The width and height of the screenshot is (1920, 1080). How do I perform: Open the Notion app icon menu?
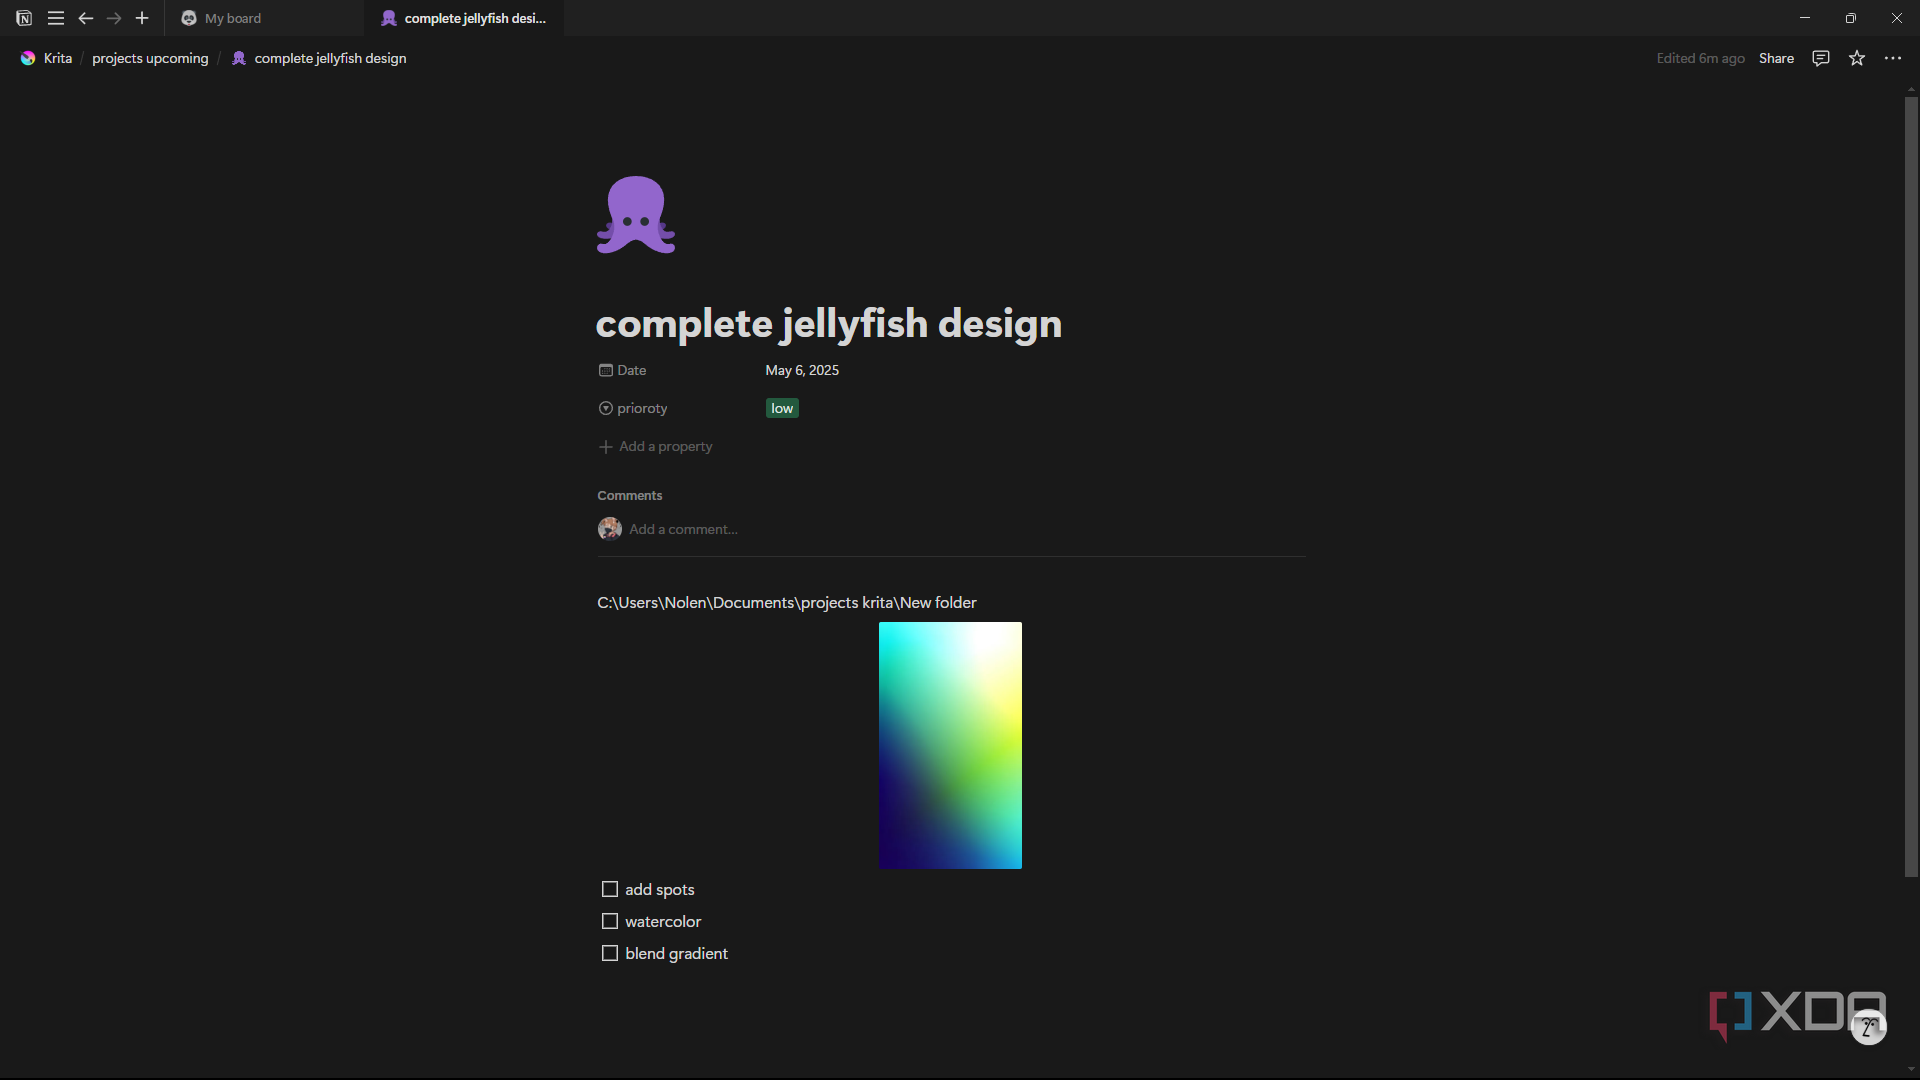tap(24, 18)
